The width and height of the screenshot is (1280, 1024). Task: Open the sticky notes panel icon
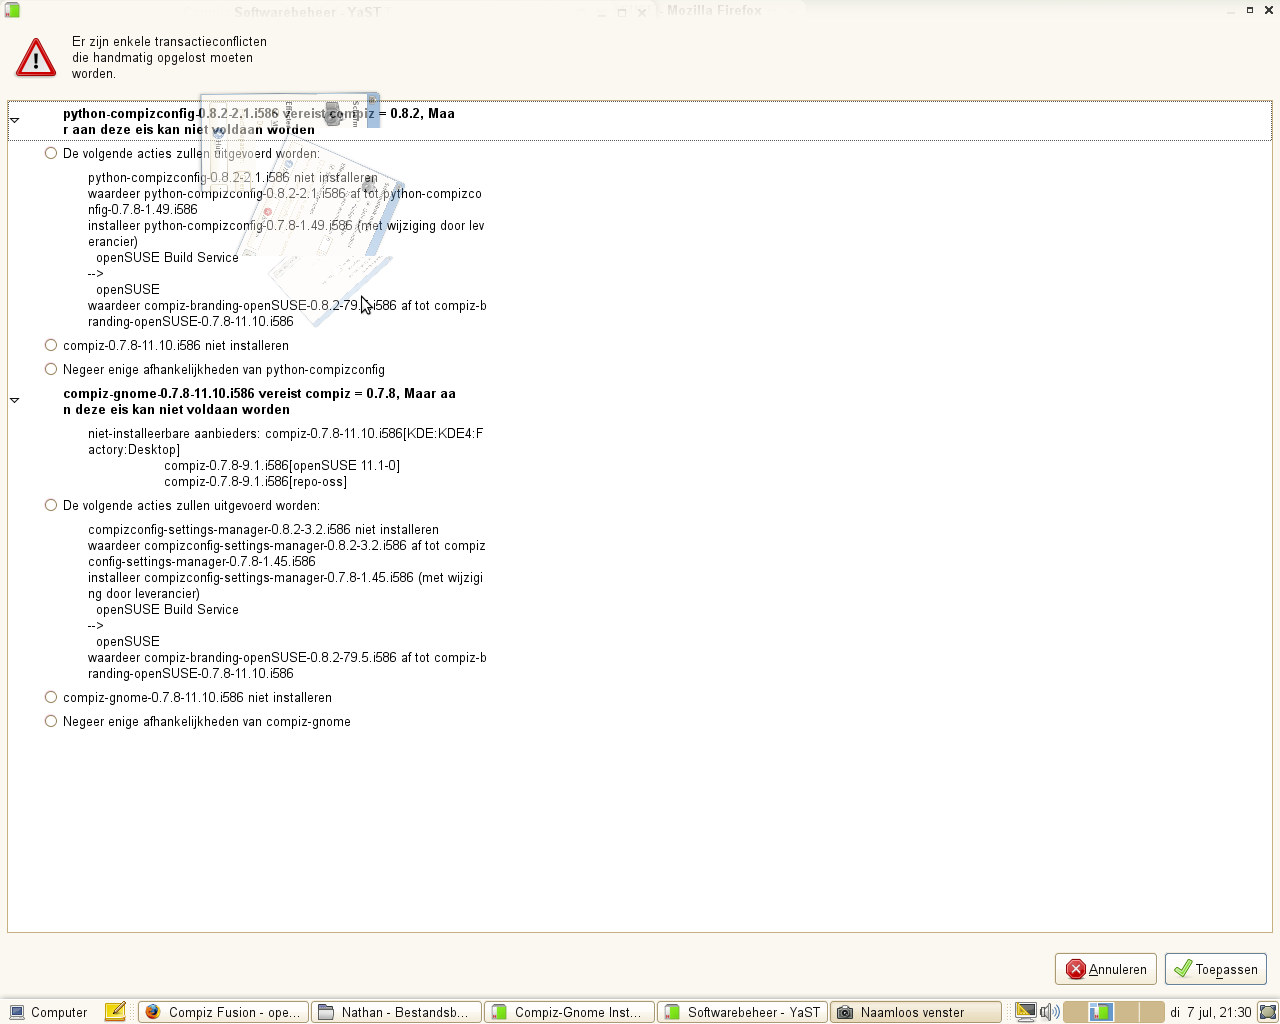point(115,1012)
